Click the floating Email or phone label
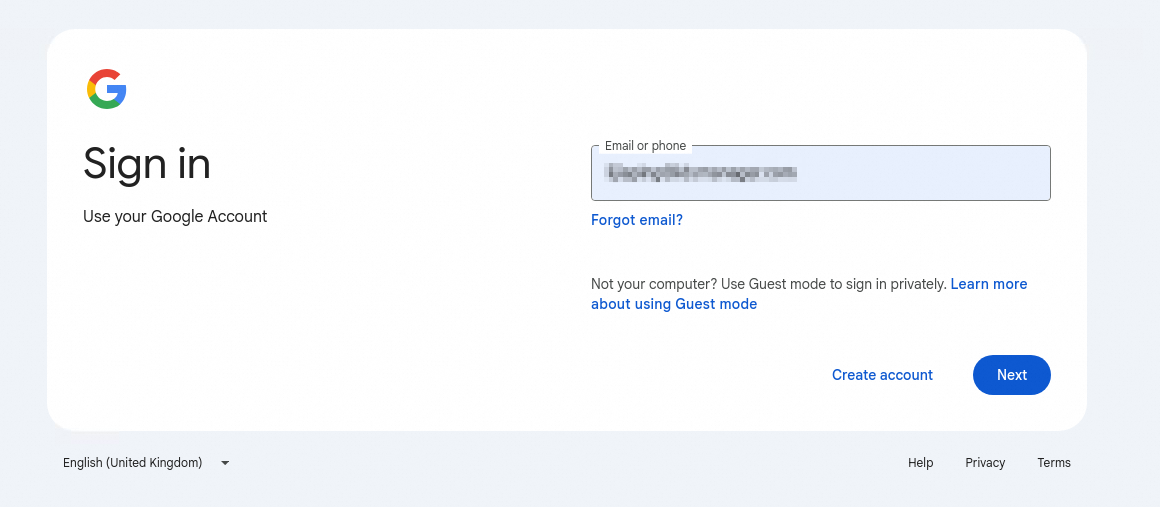Image resolution: width=1160 pixels, height=507 pixels. click(x=645, y=146)
